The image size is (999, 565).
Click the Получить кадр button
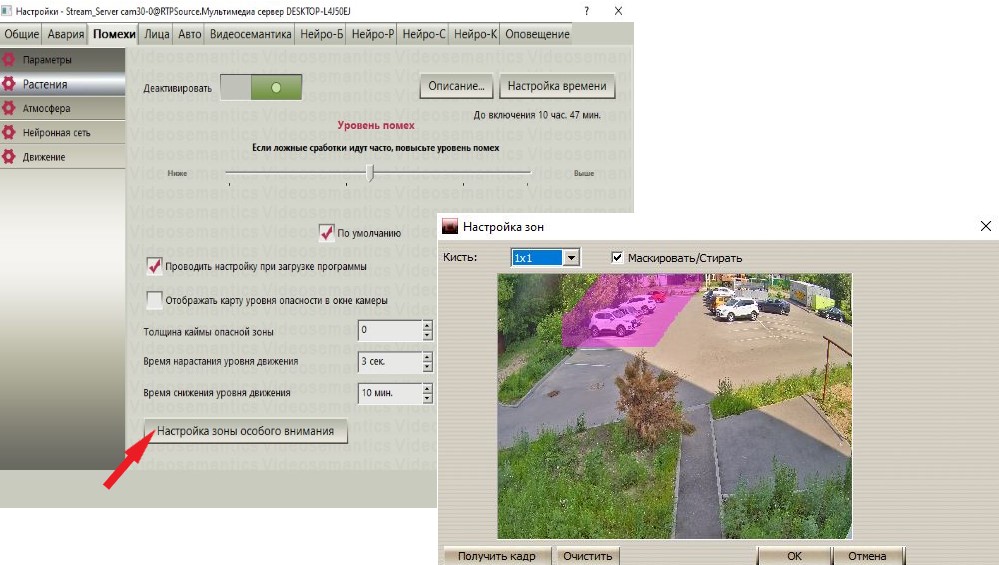point(496,555)
